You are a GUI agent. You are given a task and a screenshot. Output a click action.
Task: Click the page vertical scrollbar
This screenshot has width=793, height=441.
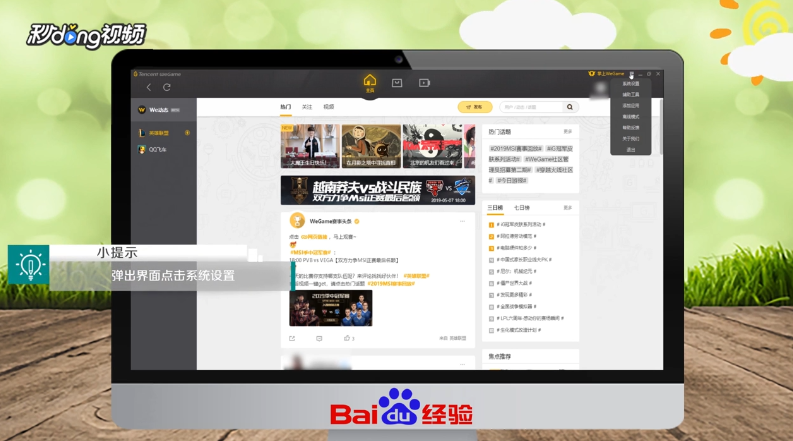[x=661, y=126]
